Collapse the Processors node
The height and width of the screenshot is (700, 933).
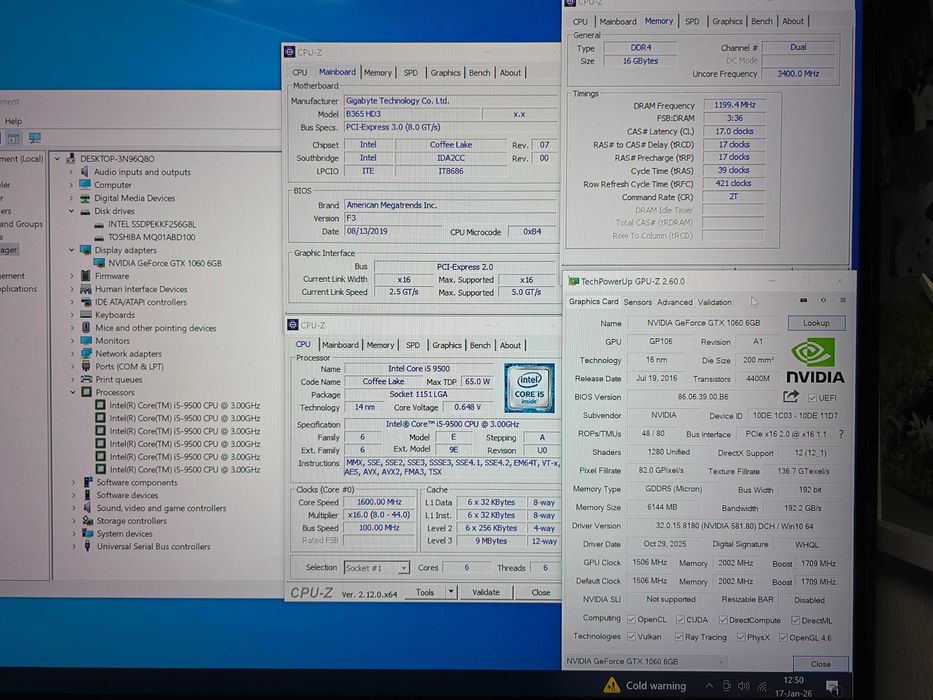coord(73,392)
